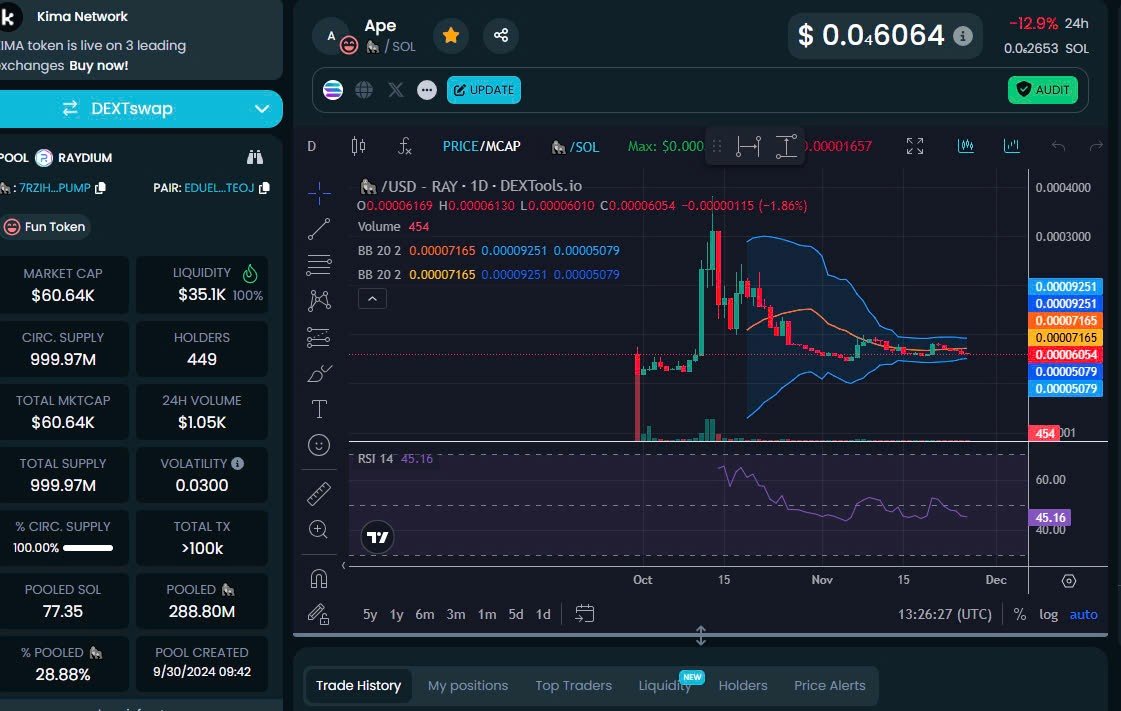Image resolution: width=1121 pixels, height=711 pixels.
Task: Copy the EDUEL...TEOJ pair address
Action: [265, 188]
